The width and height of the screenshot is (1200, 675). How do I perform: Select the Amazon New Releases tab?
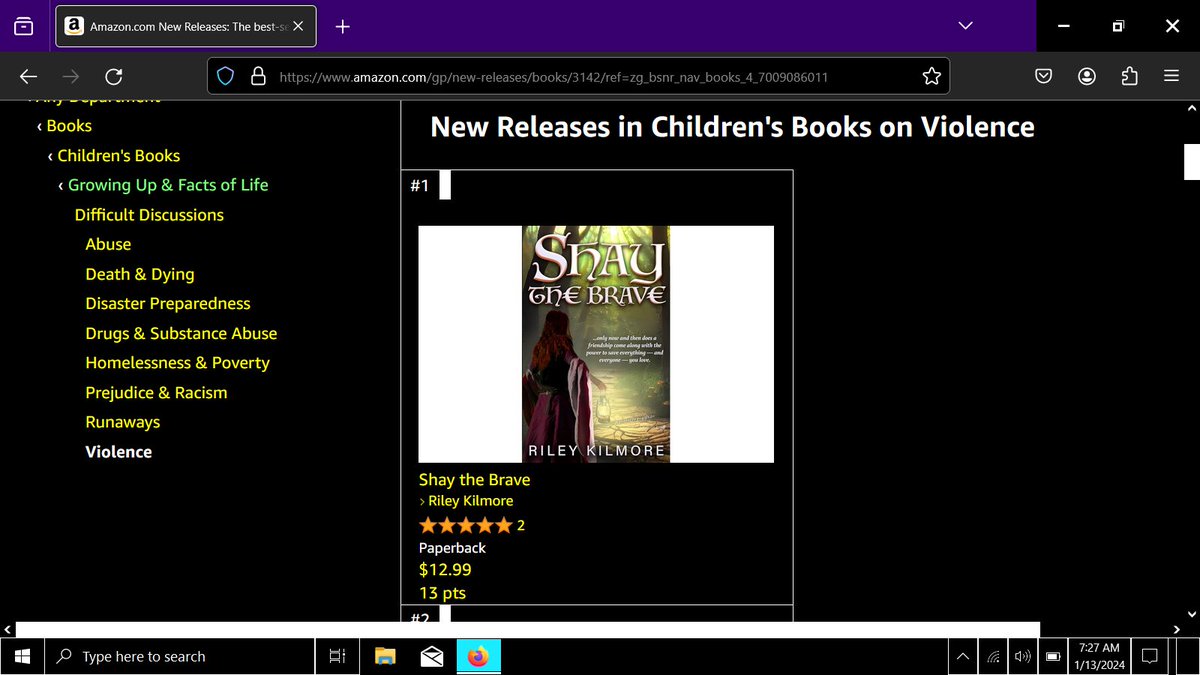(x=186, y=27)
